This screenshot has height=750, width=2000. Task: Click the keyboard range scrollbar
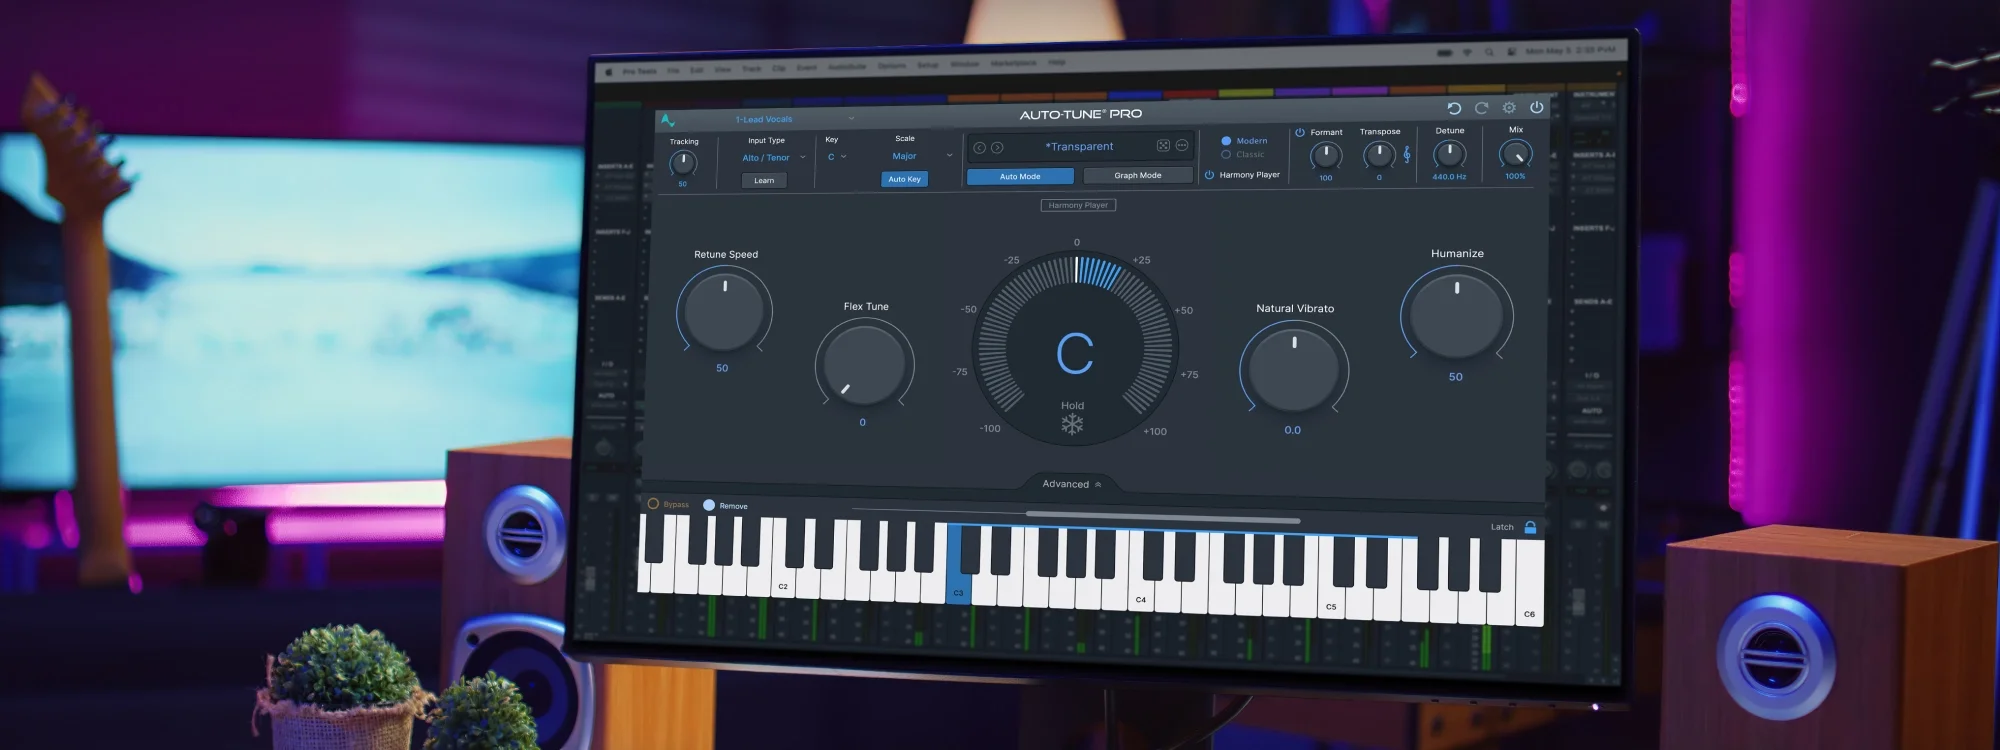pos(1162,516)
